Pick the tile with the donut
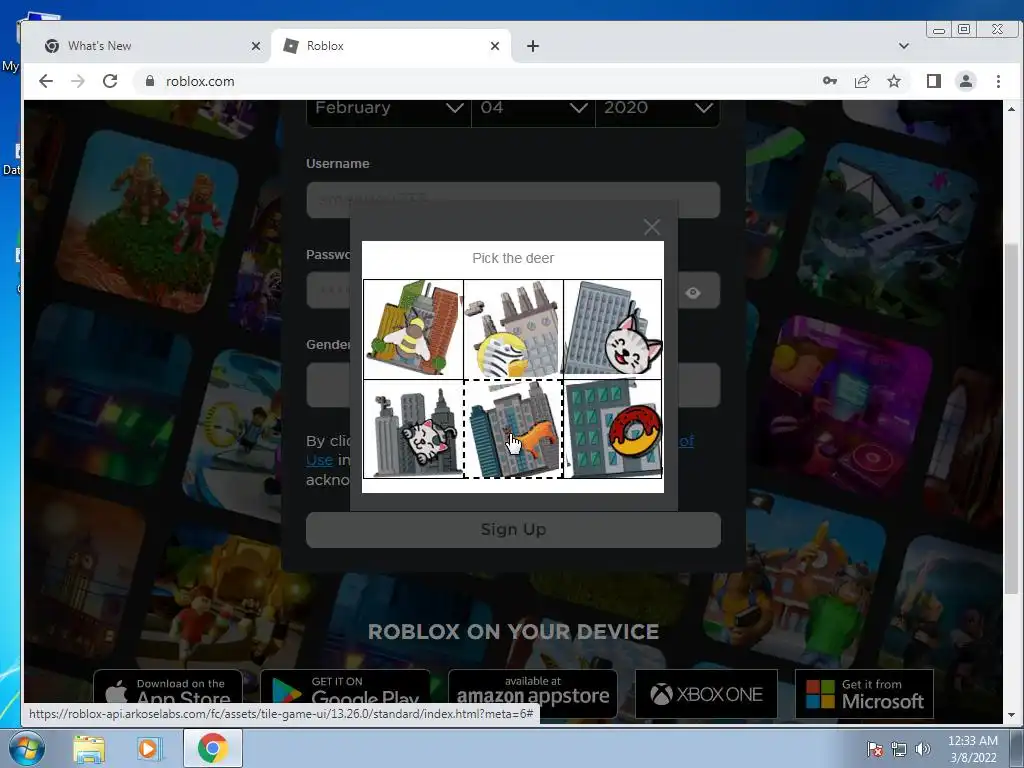Viewport: 1024px width, 768px height. (613, 429)
